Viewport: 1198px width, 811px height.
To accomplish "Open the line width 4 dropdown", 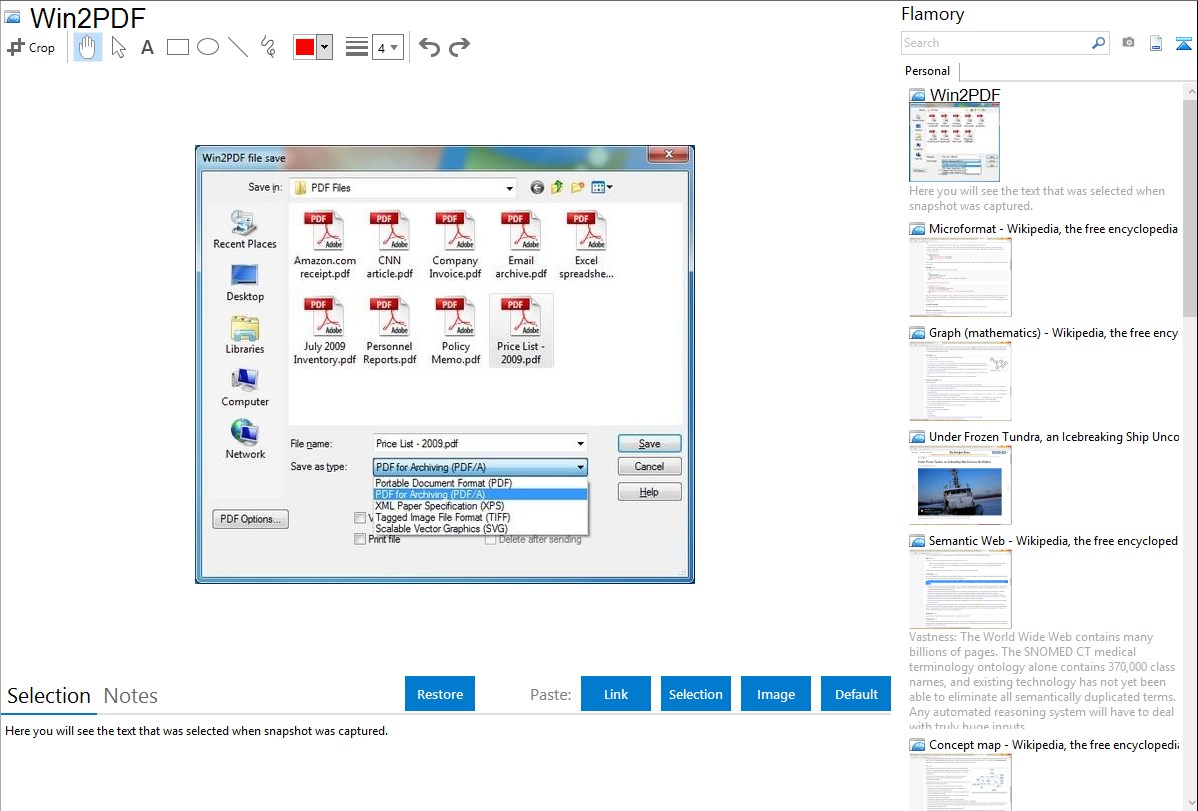I will 387,47.
